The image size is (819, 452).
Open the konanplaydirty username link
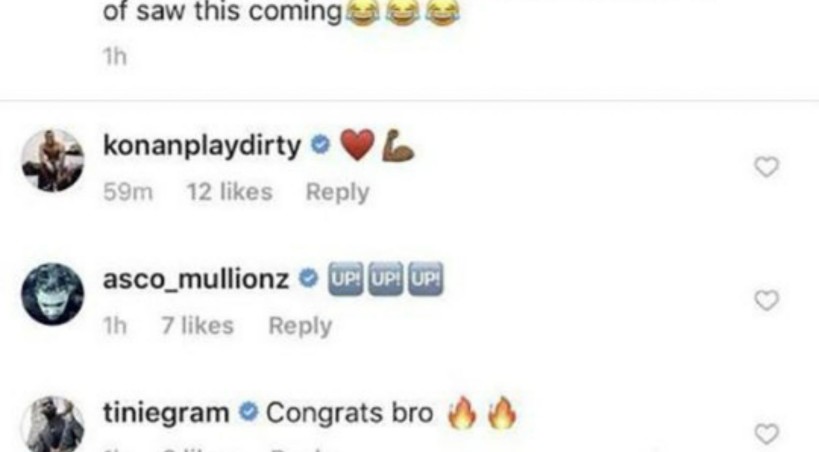(202, 146)
